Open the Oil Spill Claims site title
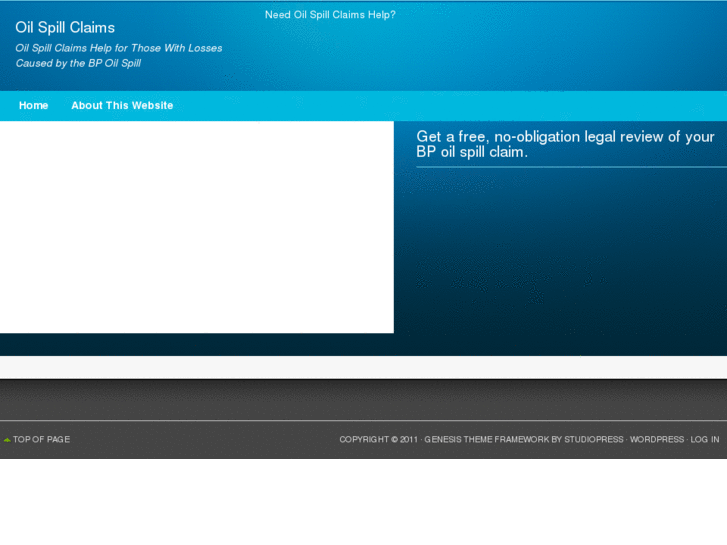 click(65, 28)
